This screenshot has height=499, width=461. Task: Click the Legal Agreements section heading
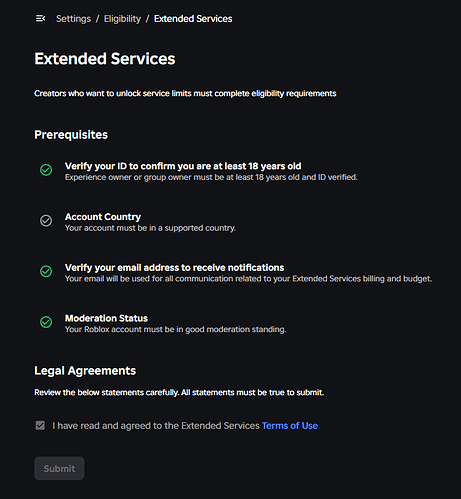tap(85, 371)
